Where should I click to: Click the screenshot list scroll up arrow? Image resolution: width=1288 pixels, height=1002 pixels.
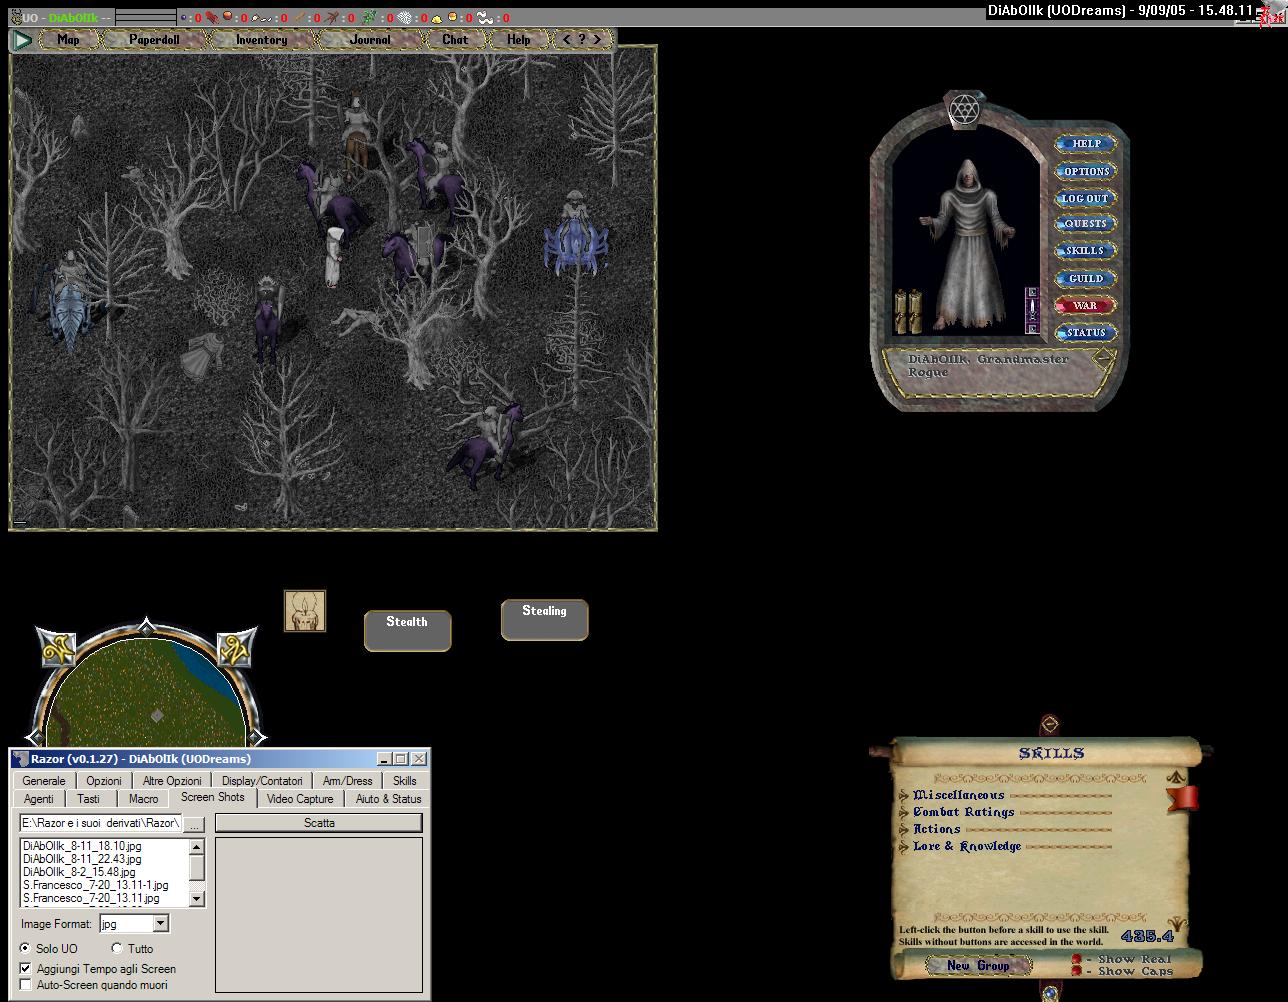[197, 847]
